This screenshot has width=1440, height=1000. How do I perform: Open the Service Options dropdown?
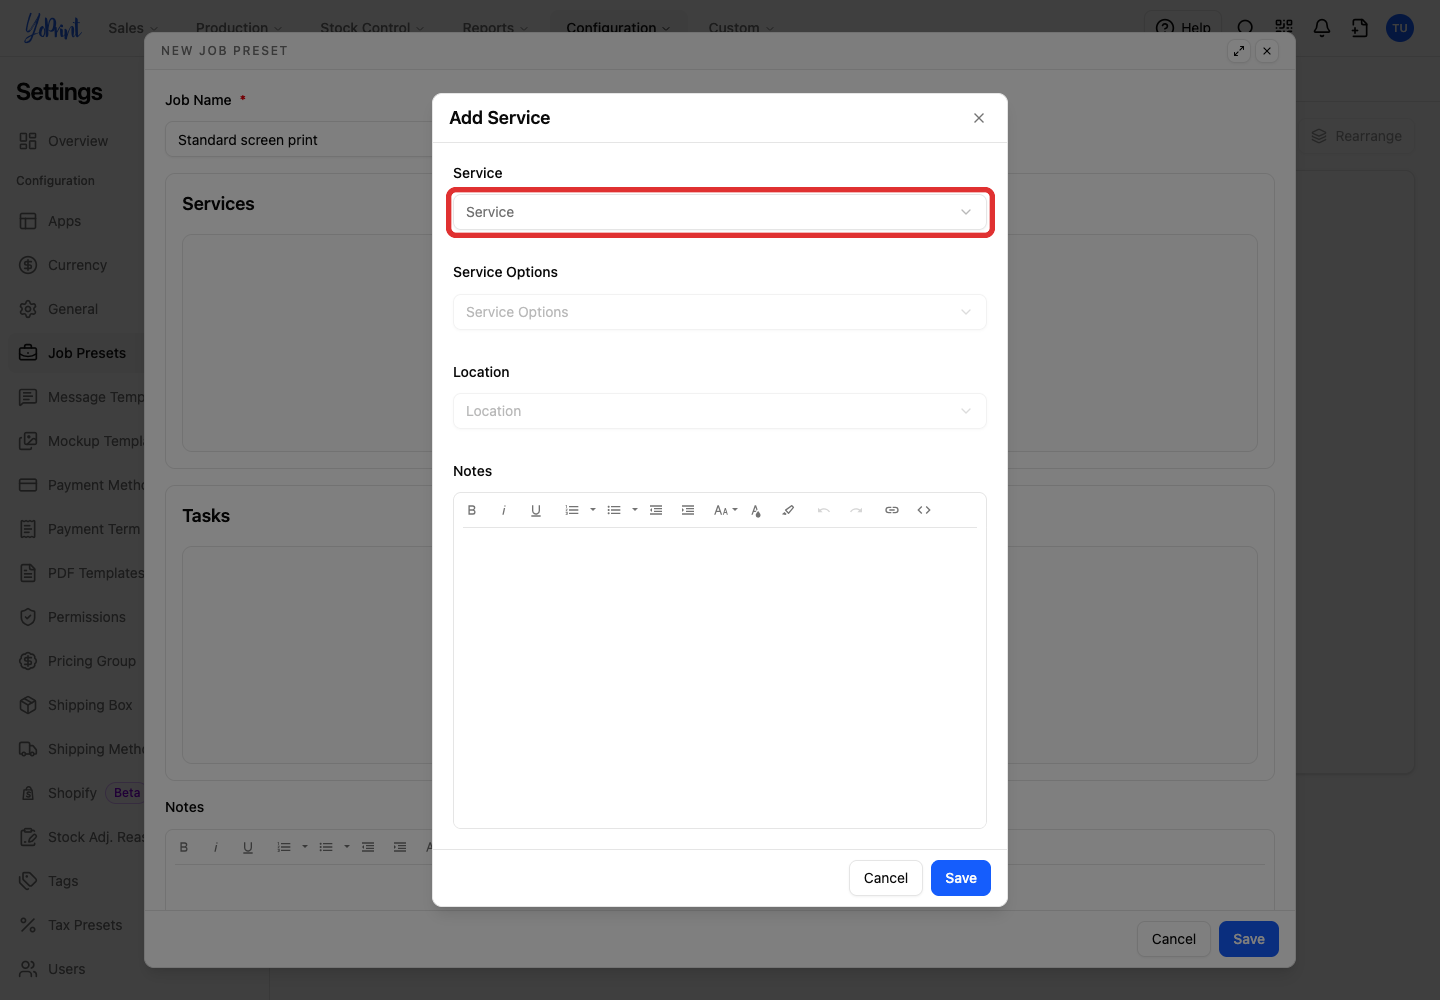(x=720, y=312)
